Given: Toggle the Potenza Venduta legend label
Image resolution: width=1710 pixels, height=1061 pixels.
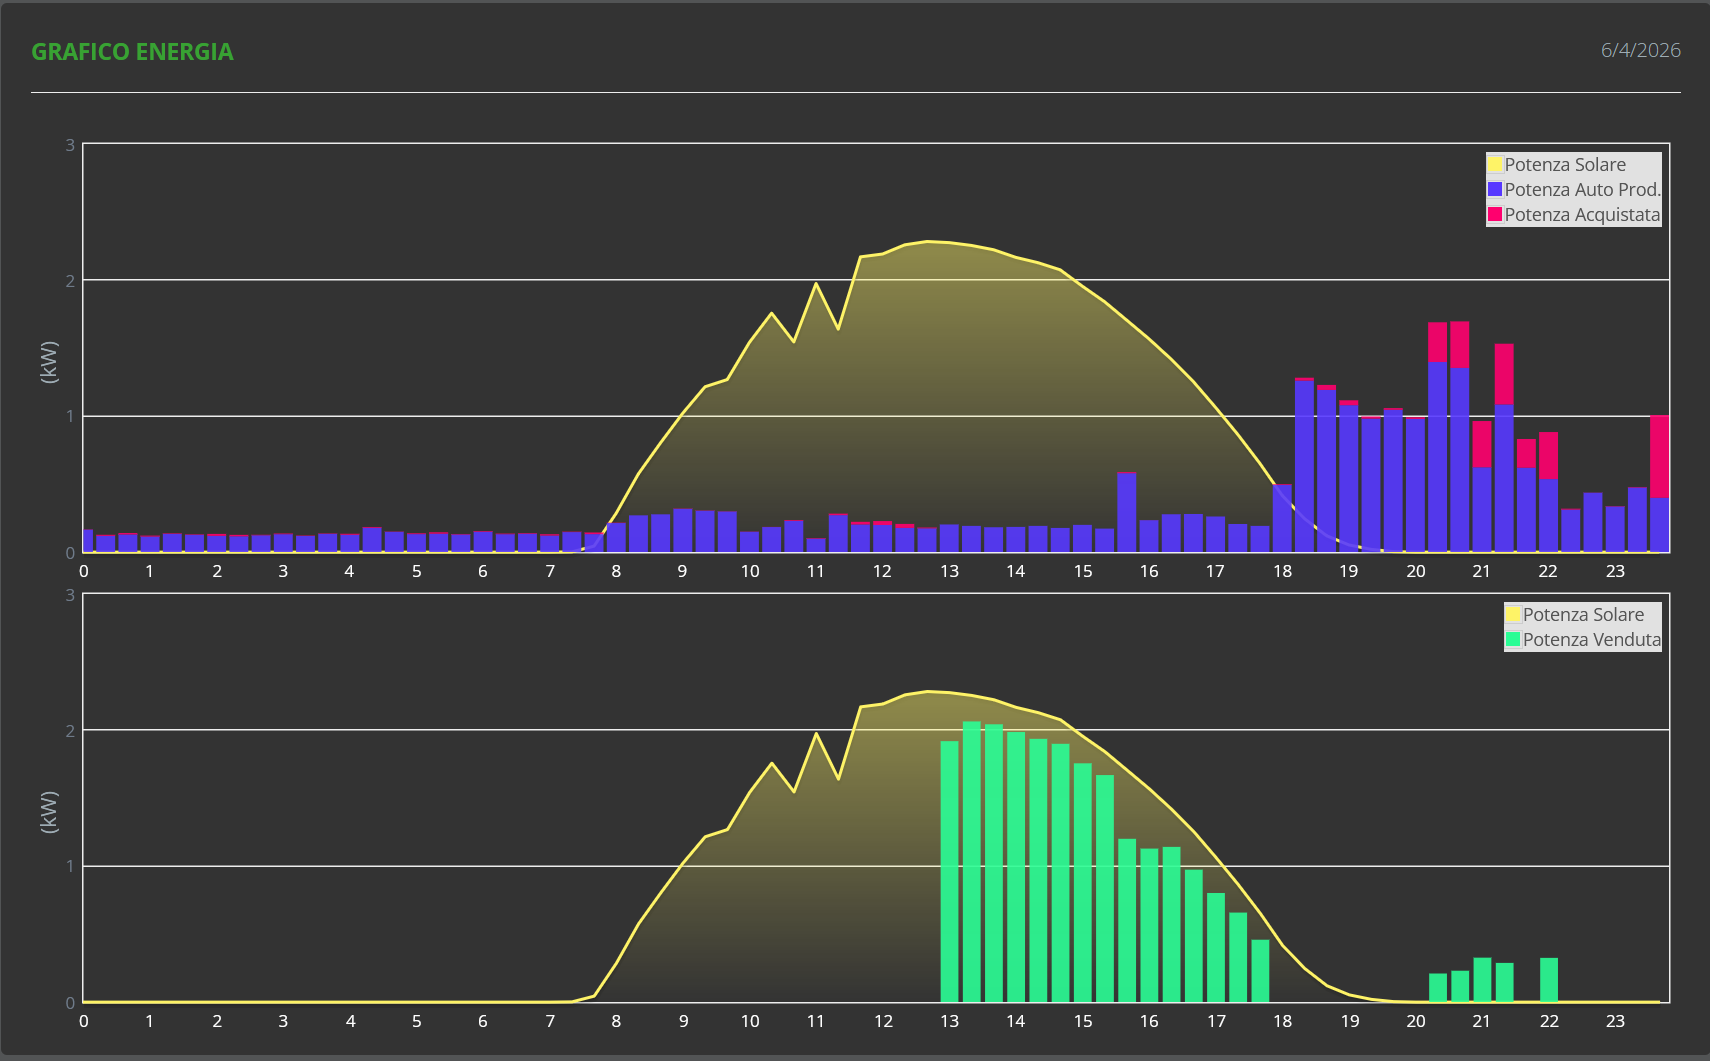Looking at the screenshot, I should click(1591, 640).
